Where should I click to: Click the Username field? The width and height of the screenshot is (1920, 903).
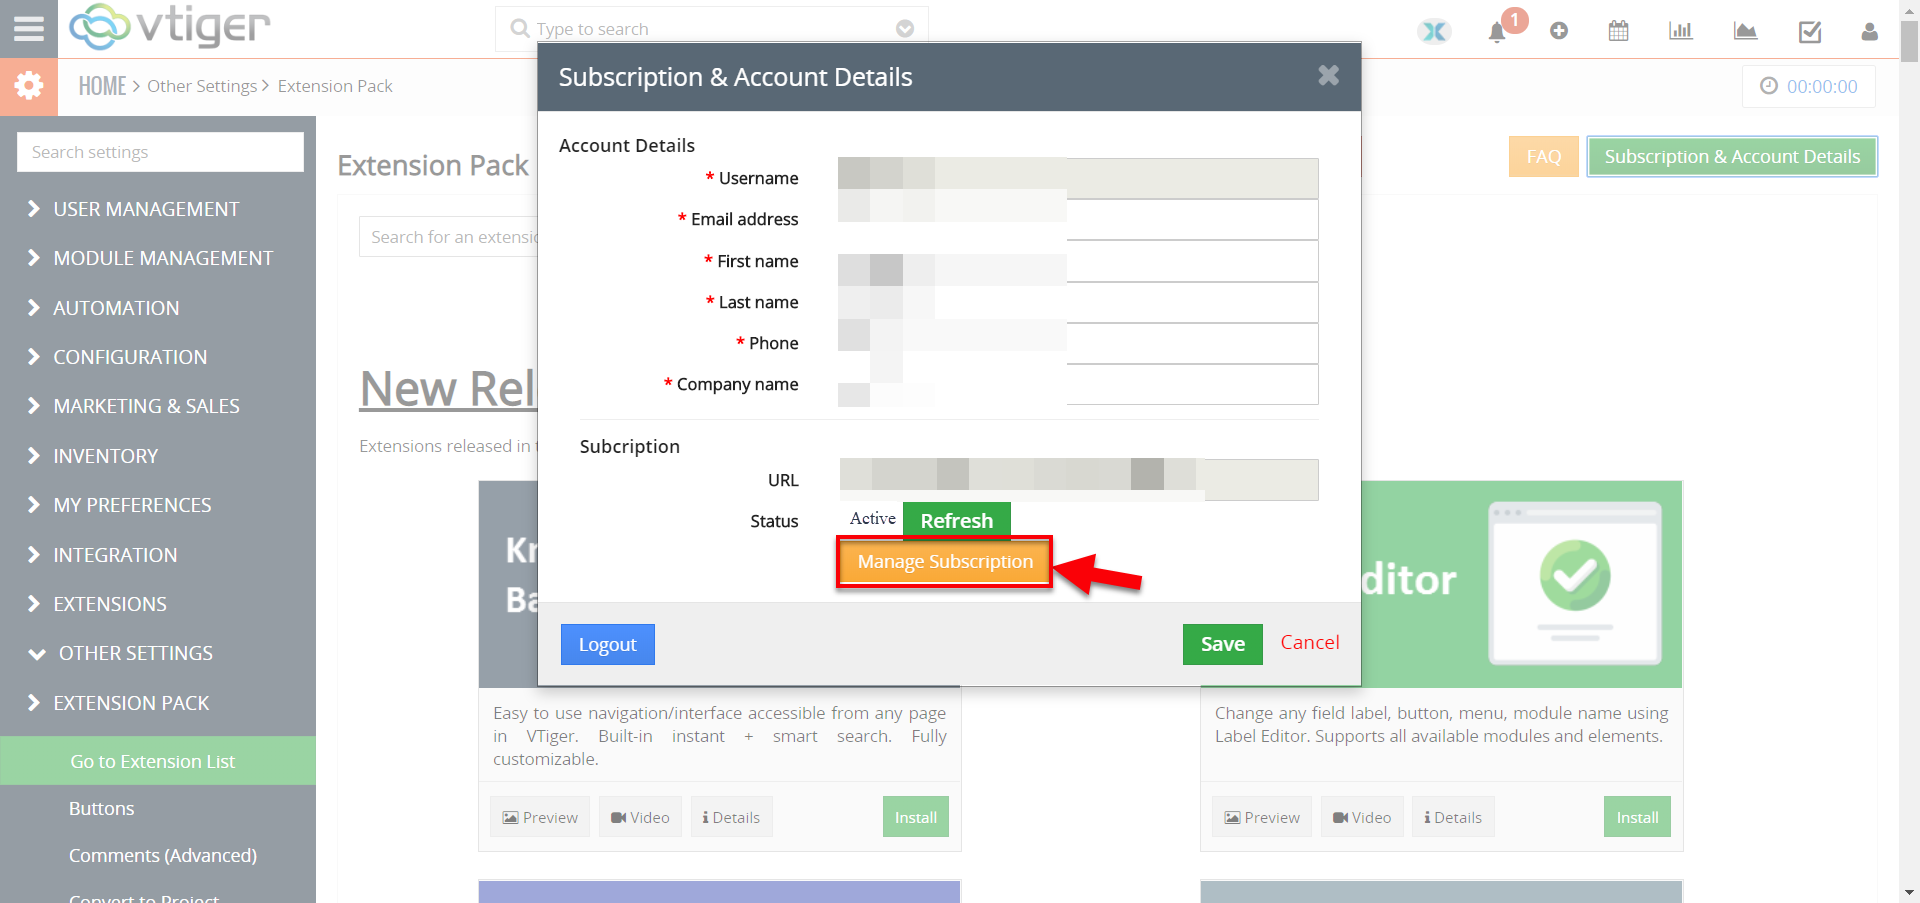click(x=1078, y=178)
